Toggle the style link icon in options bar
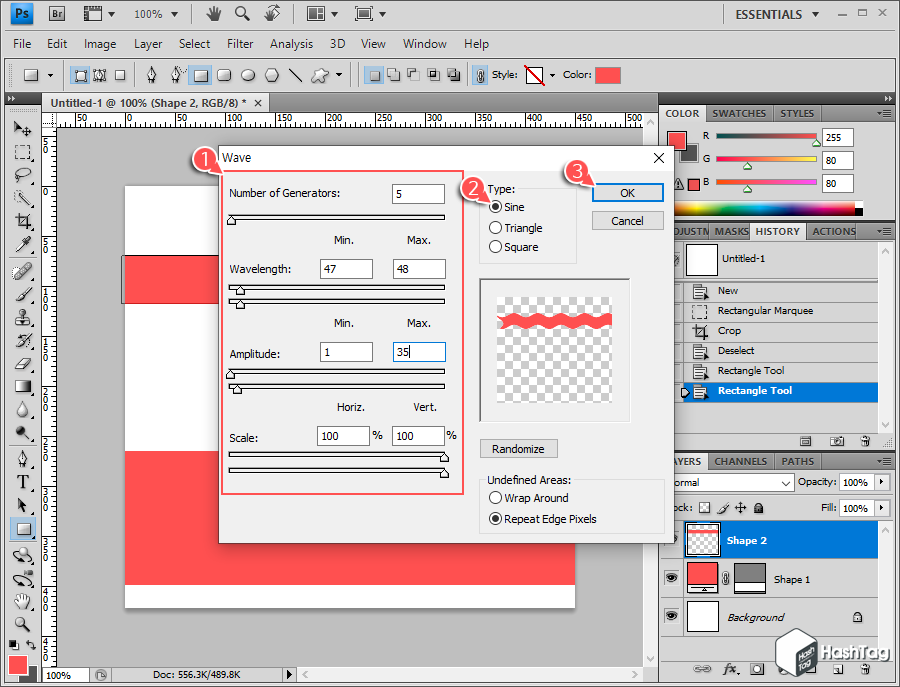The width and height of the screenshot is (900, 687). click(480, 75)
